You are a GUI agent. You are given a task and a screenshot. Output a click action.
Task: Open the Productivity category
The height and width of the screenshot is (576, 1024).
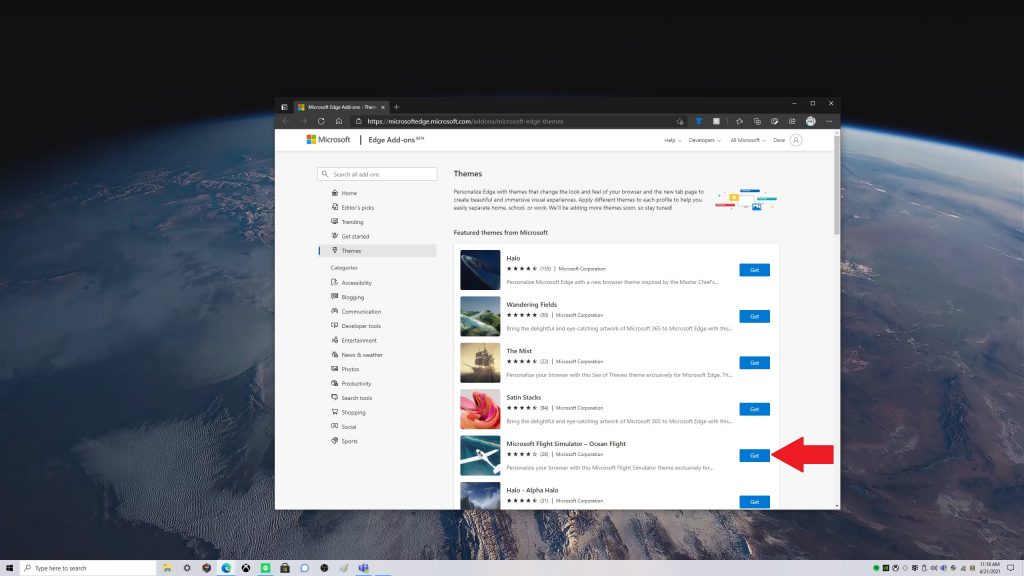(x=351, y=383)
